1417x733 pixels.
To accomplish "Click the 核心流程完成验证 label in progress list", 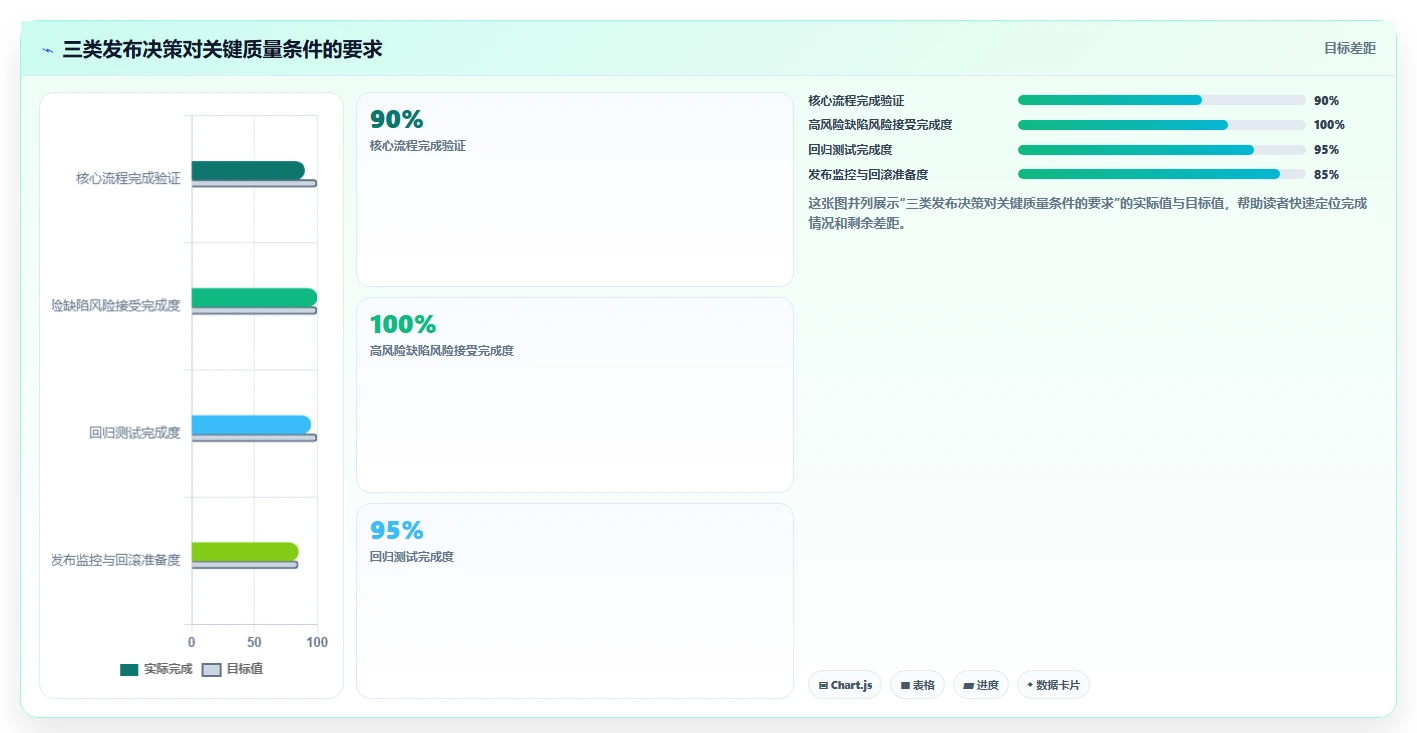I will coord(856,100).
